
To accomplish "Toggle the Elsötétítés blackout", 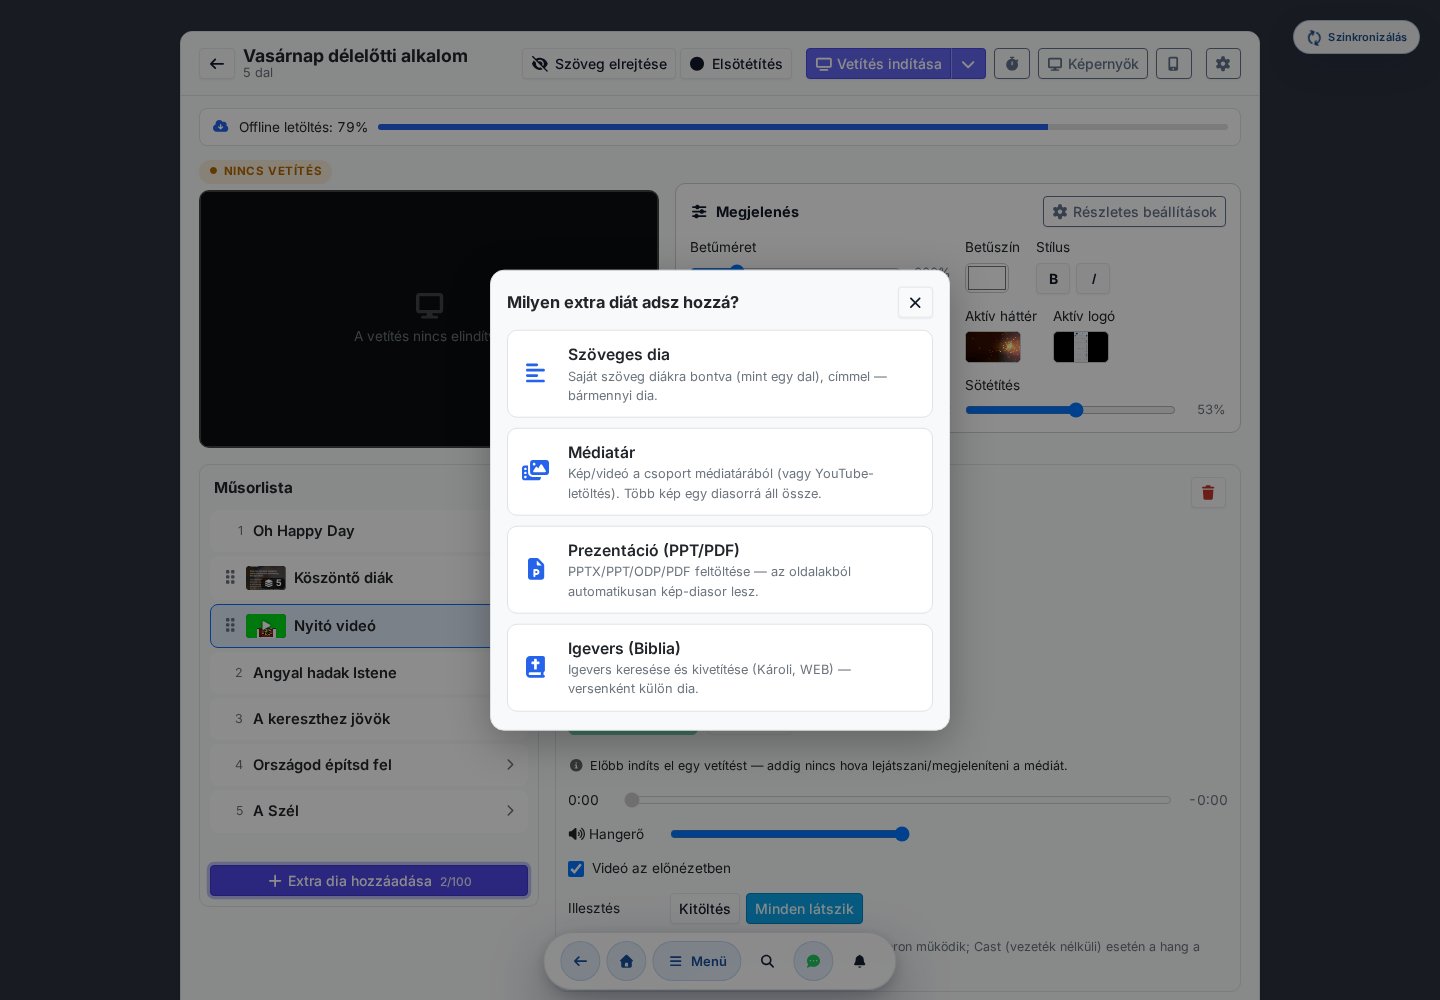I will (x=736, y=64).
